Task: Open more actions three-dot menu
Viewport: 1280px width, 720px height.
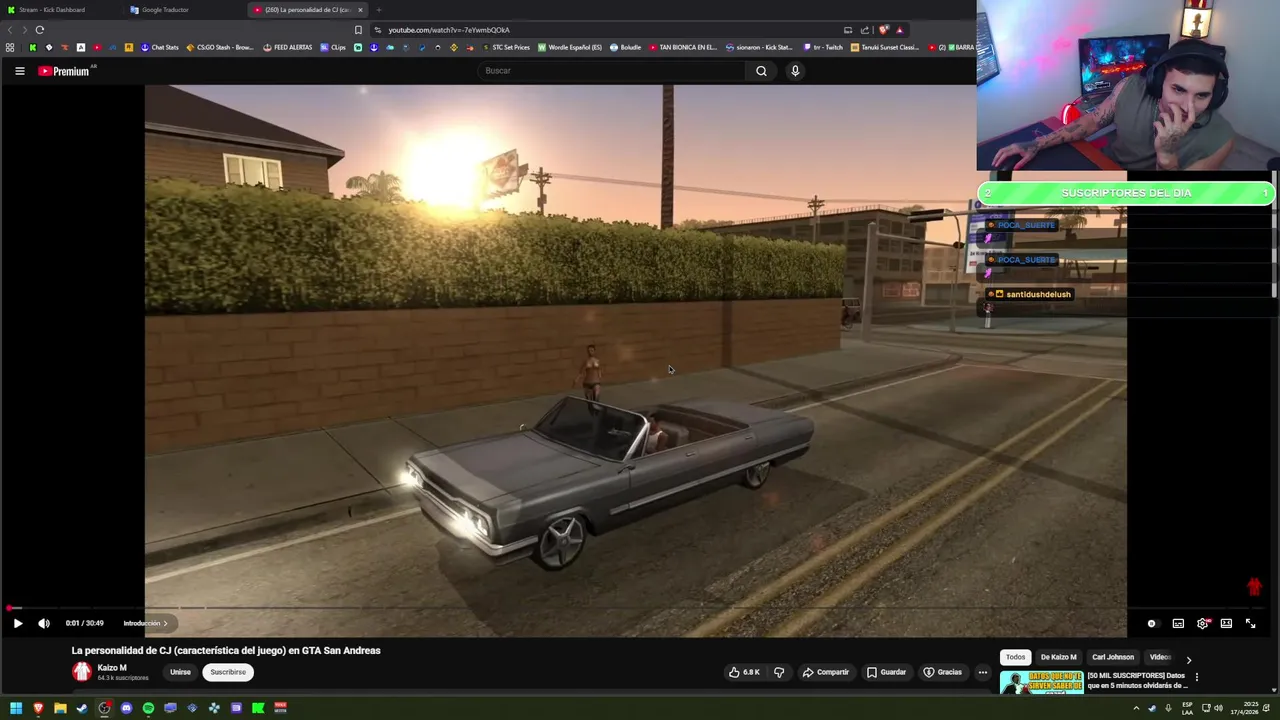Action: [x=983, y=672]
